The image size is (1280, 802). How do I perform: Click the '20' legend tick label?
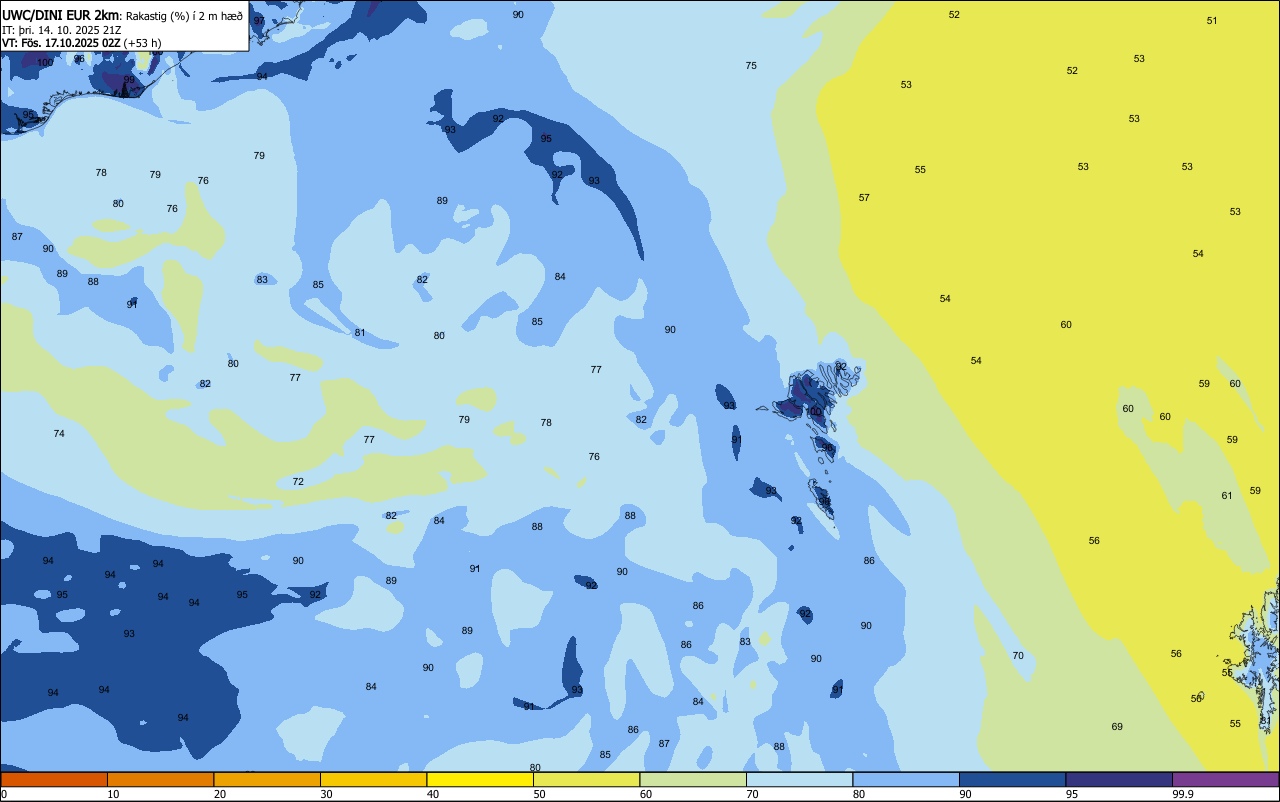[x=220, y=794]
